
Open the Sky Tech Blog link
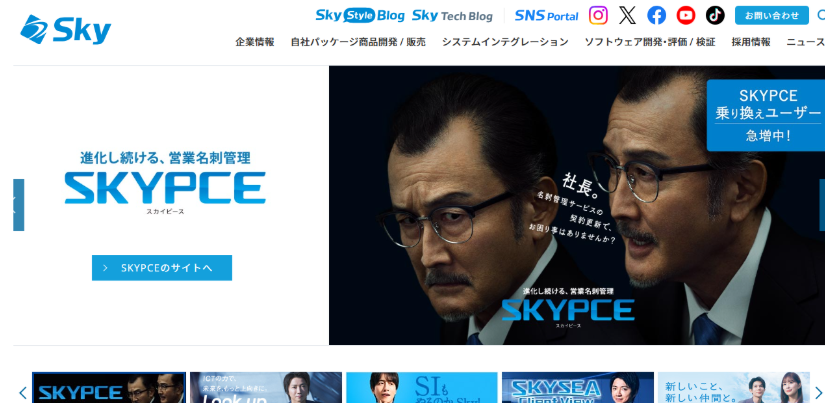pos(452,16)
